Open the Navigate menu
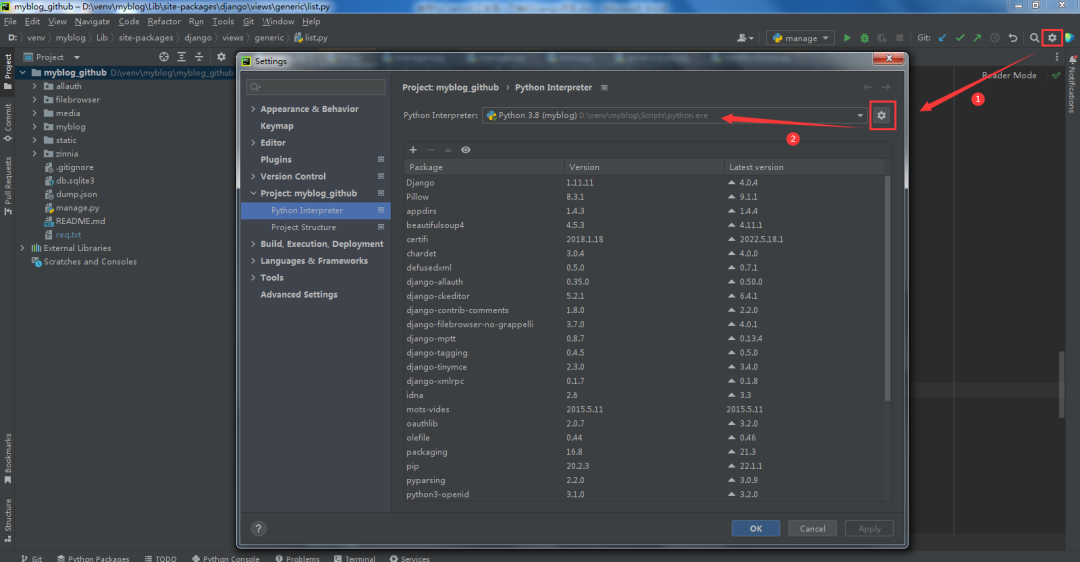 point(92,21)
